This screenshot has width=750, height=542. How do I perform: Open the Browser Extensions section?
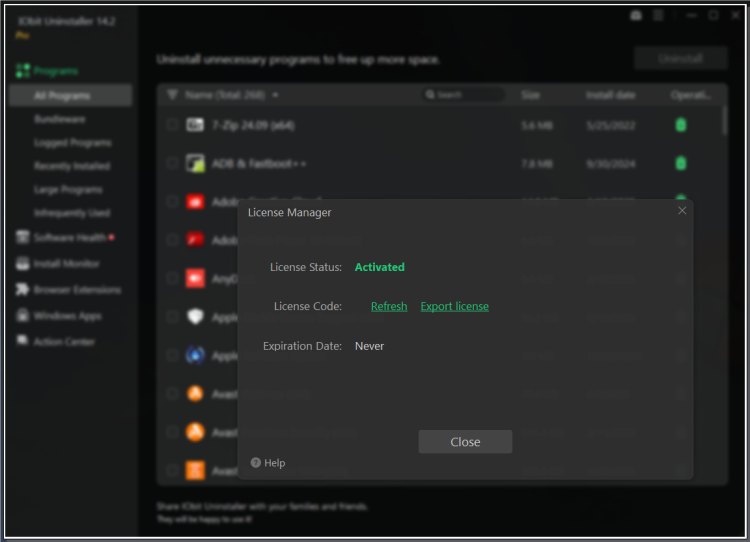[68, 289]
